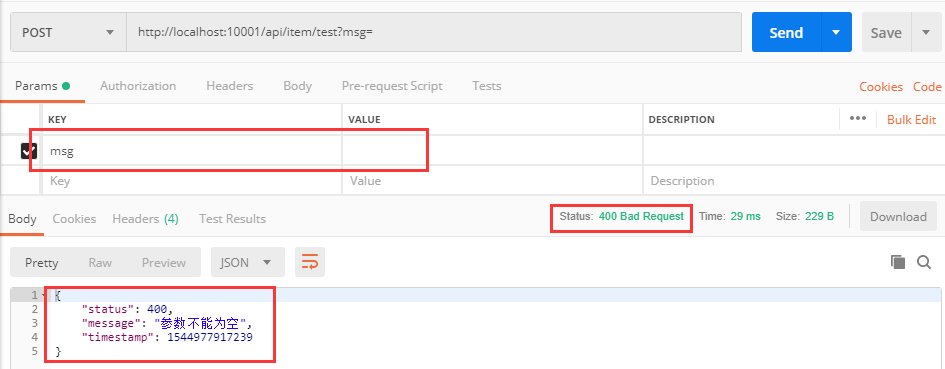Click the empty value field for msg

click(x=492, y=151)
